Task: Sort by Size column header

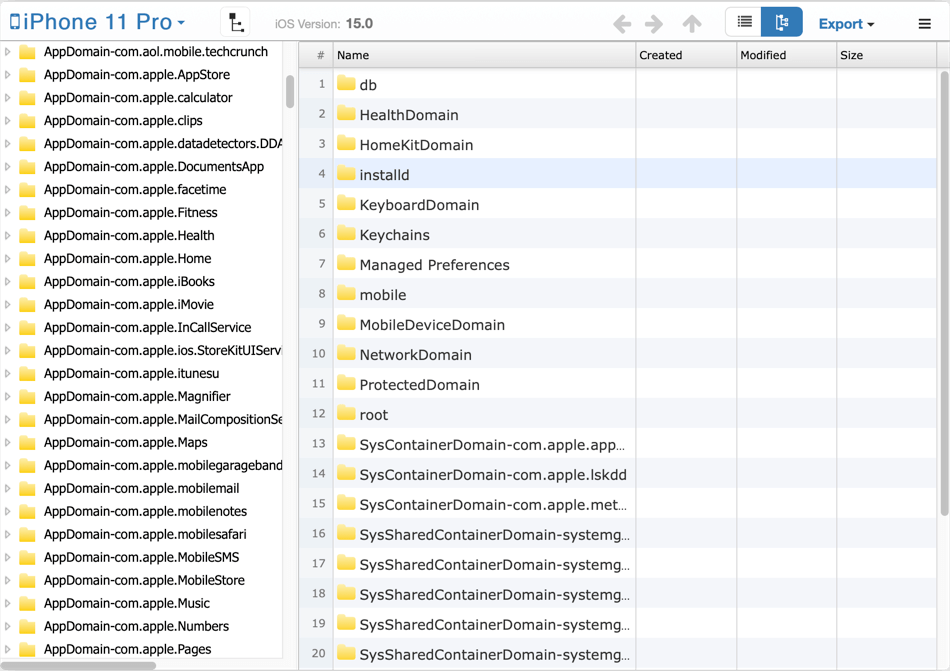Action: [886, 55]
